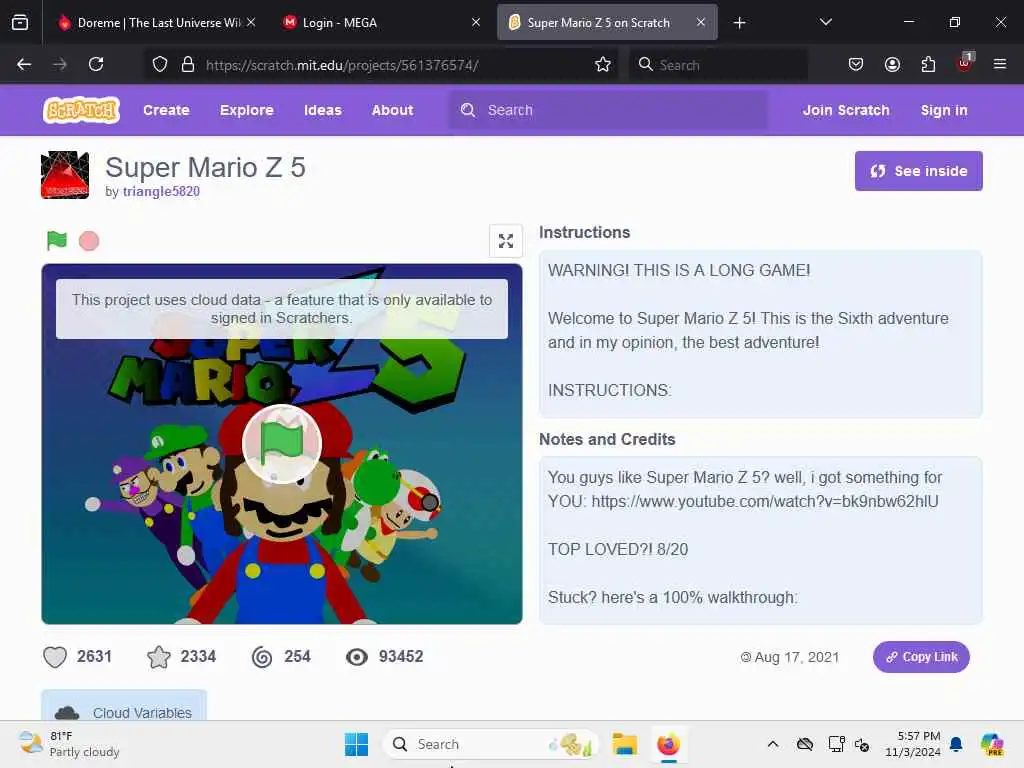The image size is (1024, 768).
Task: Open the Pocket save icon
Action: pos(856,64)
